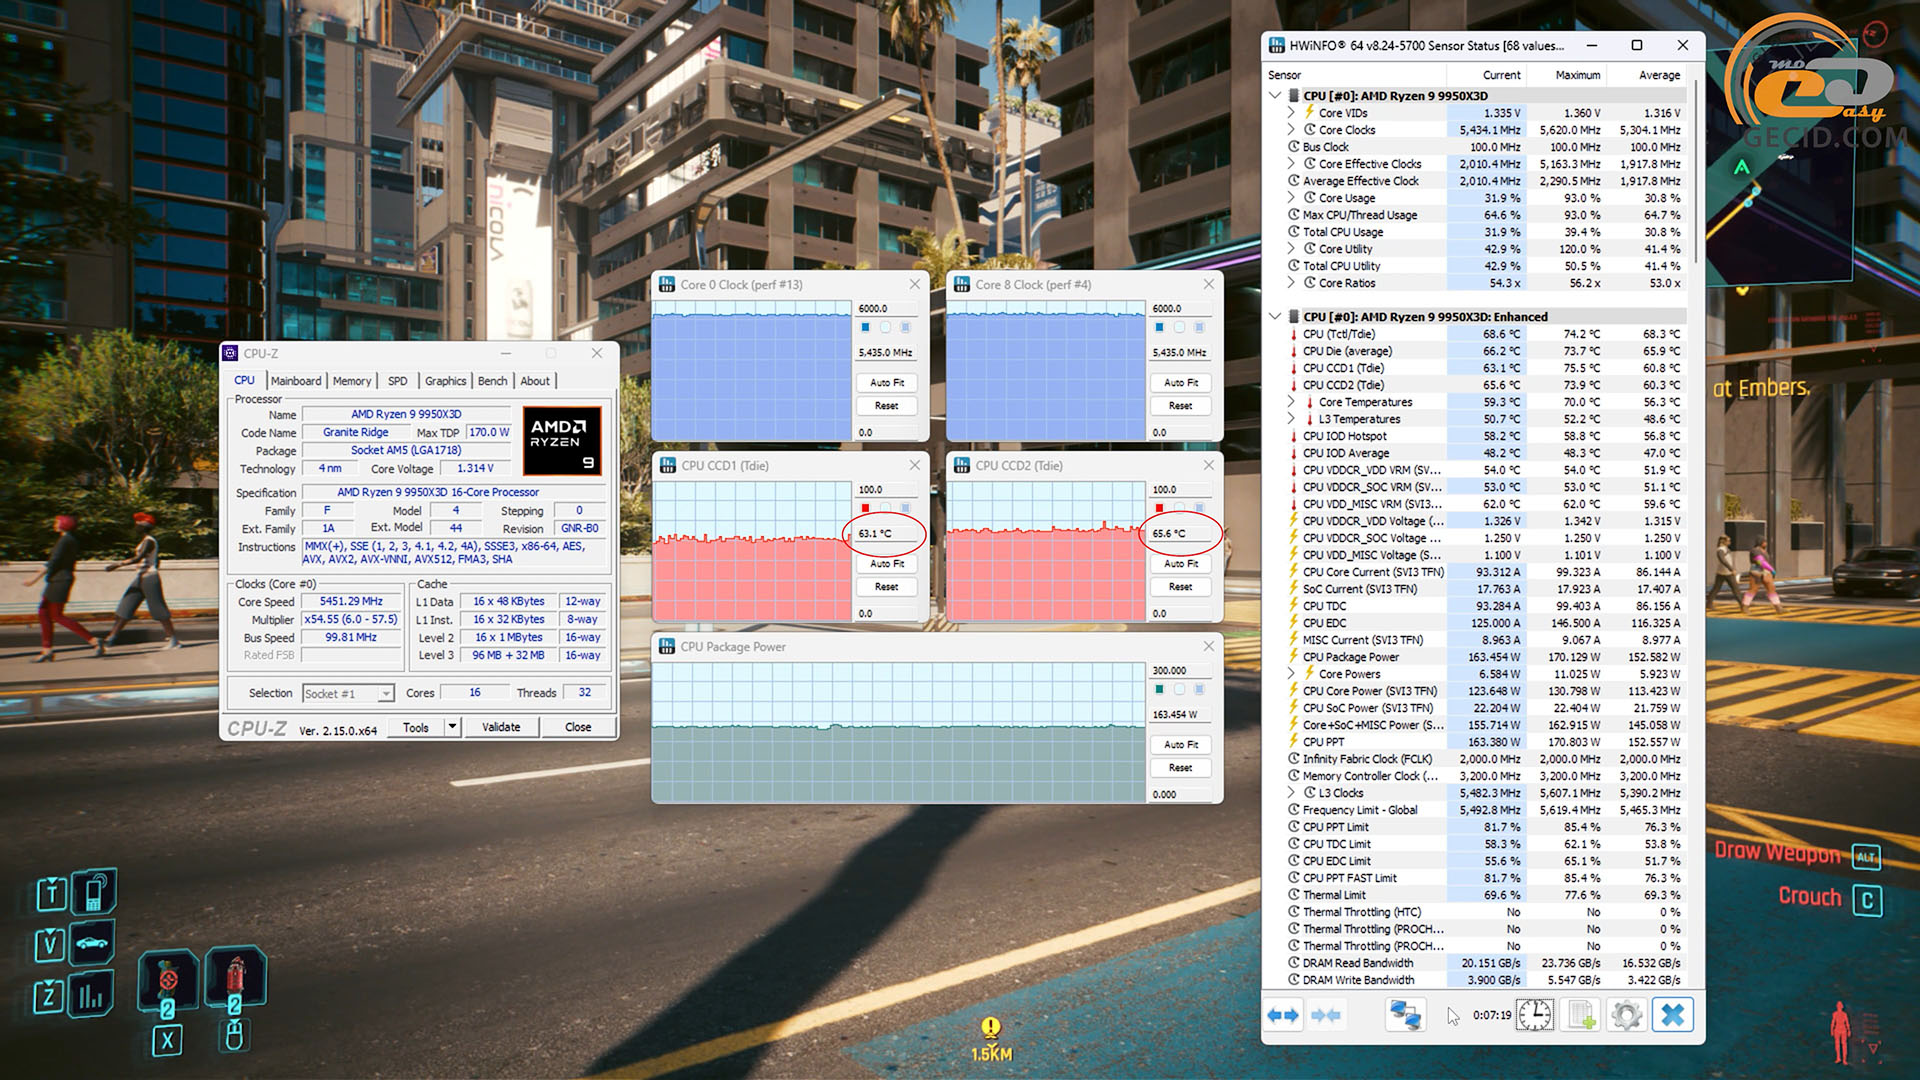Open HWiNFO remote network monitors icon
The height and width of the screenshot is (1080, 1920).
pos(1405,1015)
